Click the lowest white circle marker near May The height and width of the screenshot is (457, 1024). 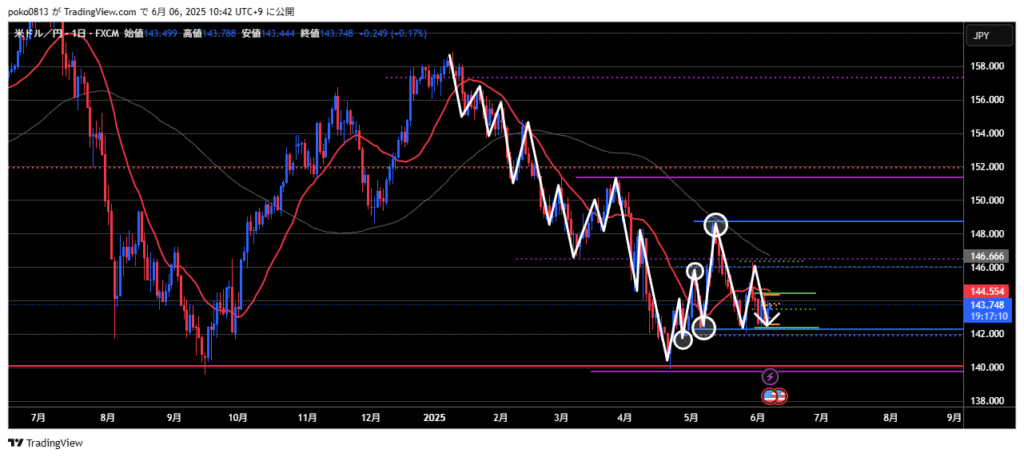682,340
